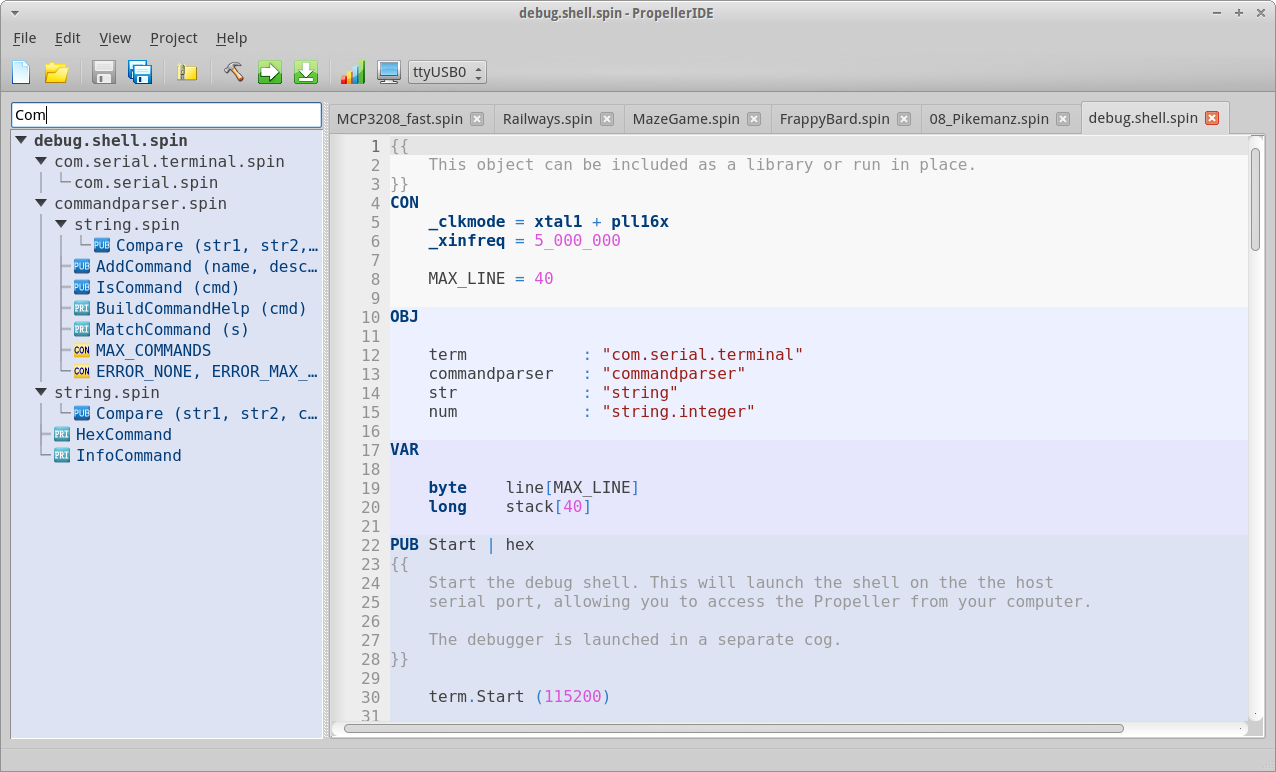Image resolution: width=1276 pixels, height=772 pixels.
Task: Click the green download Write icon
Action: [x=306, y=72]
